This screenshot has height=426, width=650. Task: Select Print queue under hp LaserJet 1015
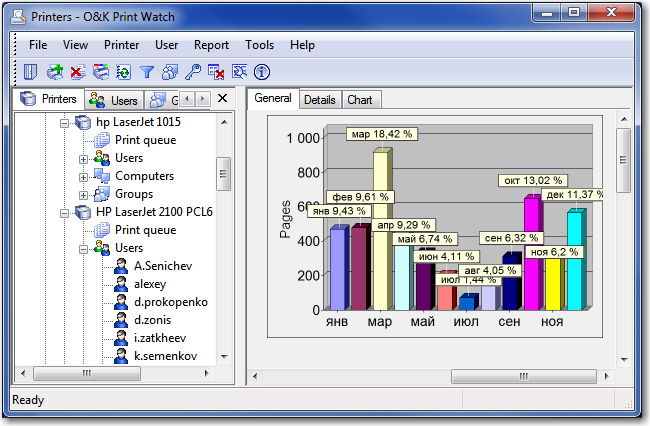pos(146,140)
